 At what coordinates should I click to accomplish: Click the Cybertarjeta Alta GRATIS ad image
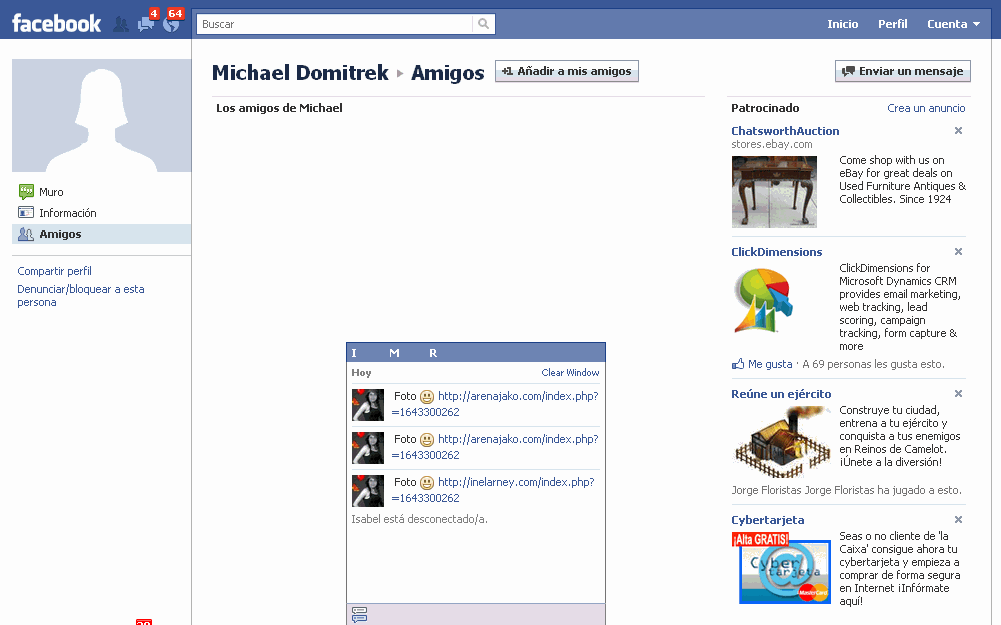(x=781, y=568)
